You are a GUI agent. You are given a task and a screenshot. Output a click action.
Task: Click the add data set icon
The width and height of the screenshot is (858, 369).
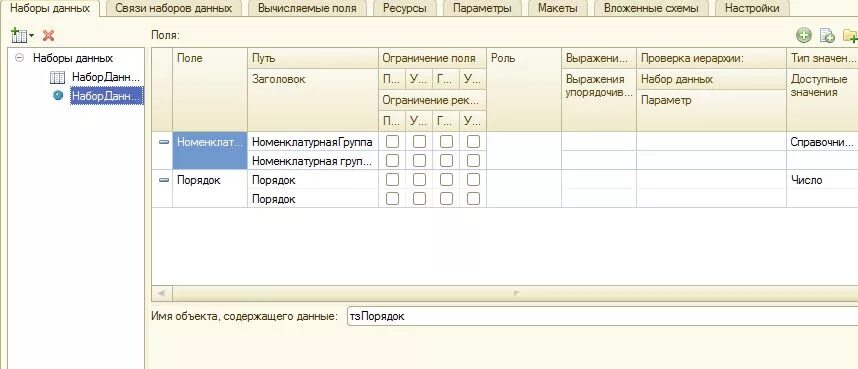(19, 36)
